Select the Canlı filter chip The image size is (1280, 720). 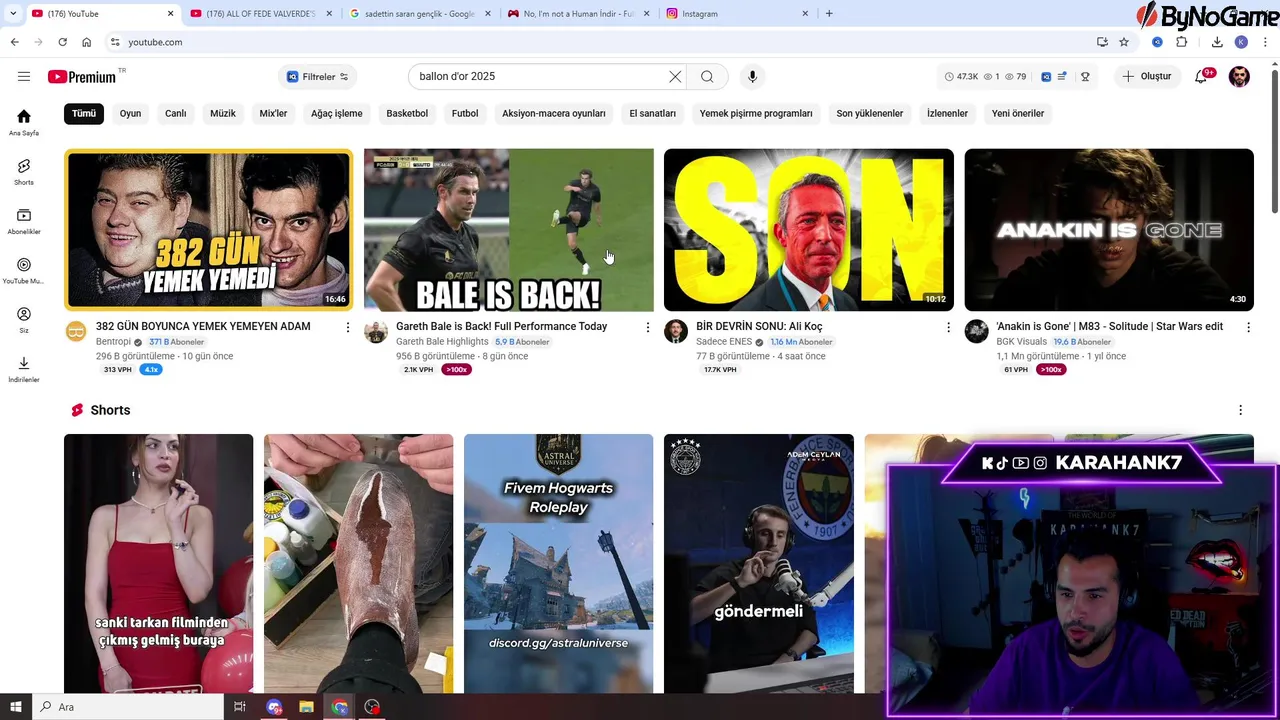tap(175, 113)
